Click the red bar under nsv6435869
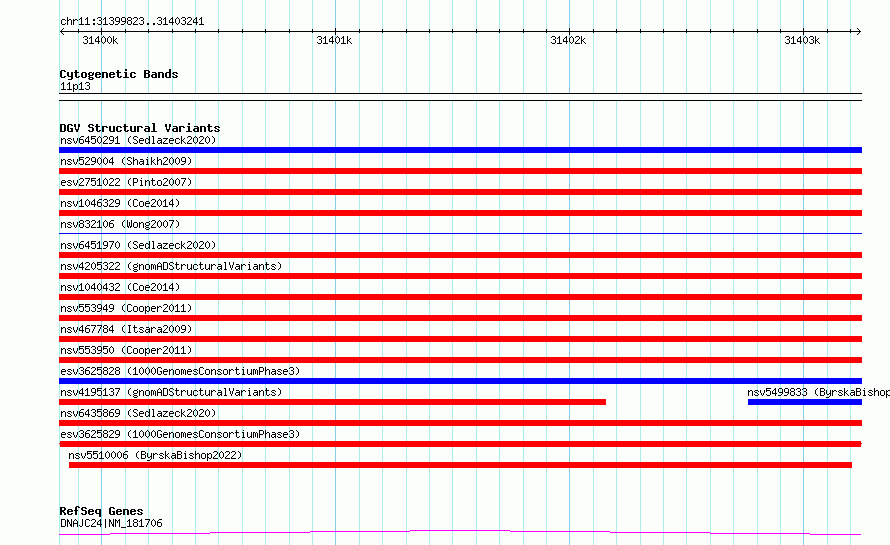The height and width of the screenshot is (545, 890). click(x=460, y=423)
